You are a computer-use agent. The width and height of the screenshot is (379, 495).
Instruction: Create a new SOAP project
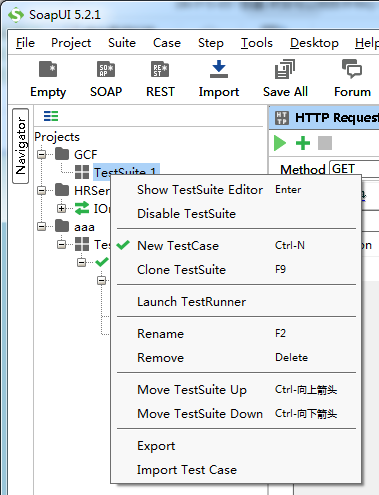106,69
